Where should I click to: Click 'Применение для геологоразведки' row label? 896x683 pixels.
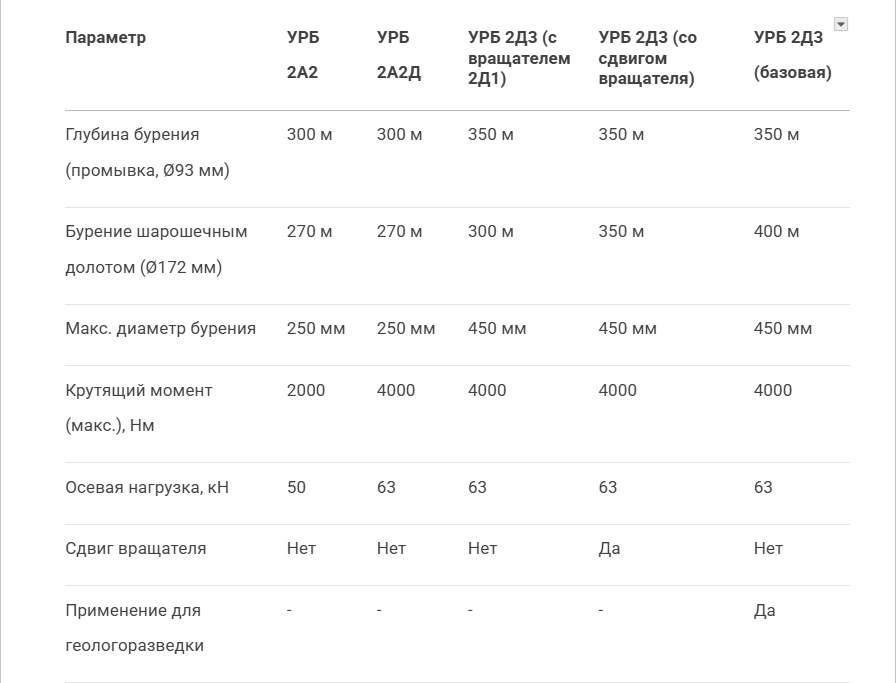click(x=134, y=628)
